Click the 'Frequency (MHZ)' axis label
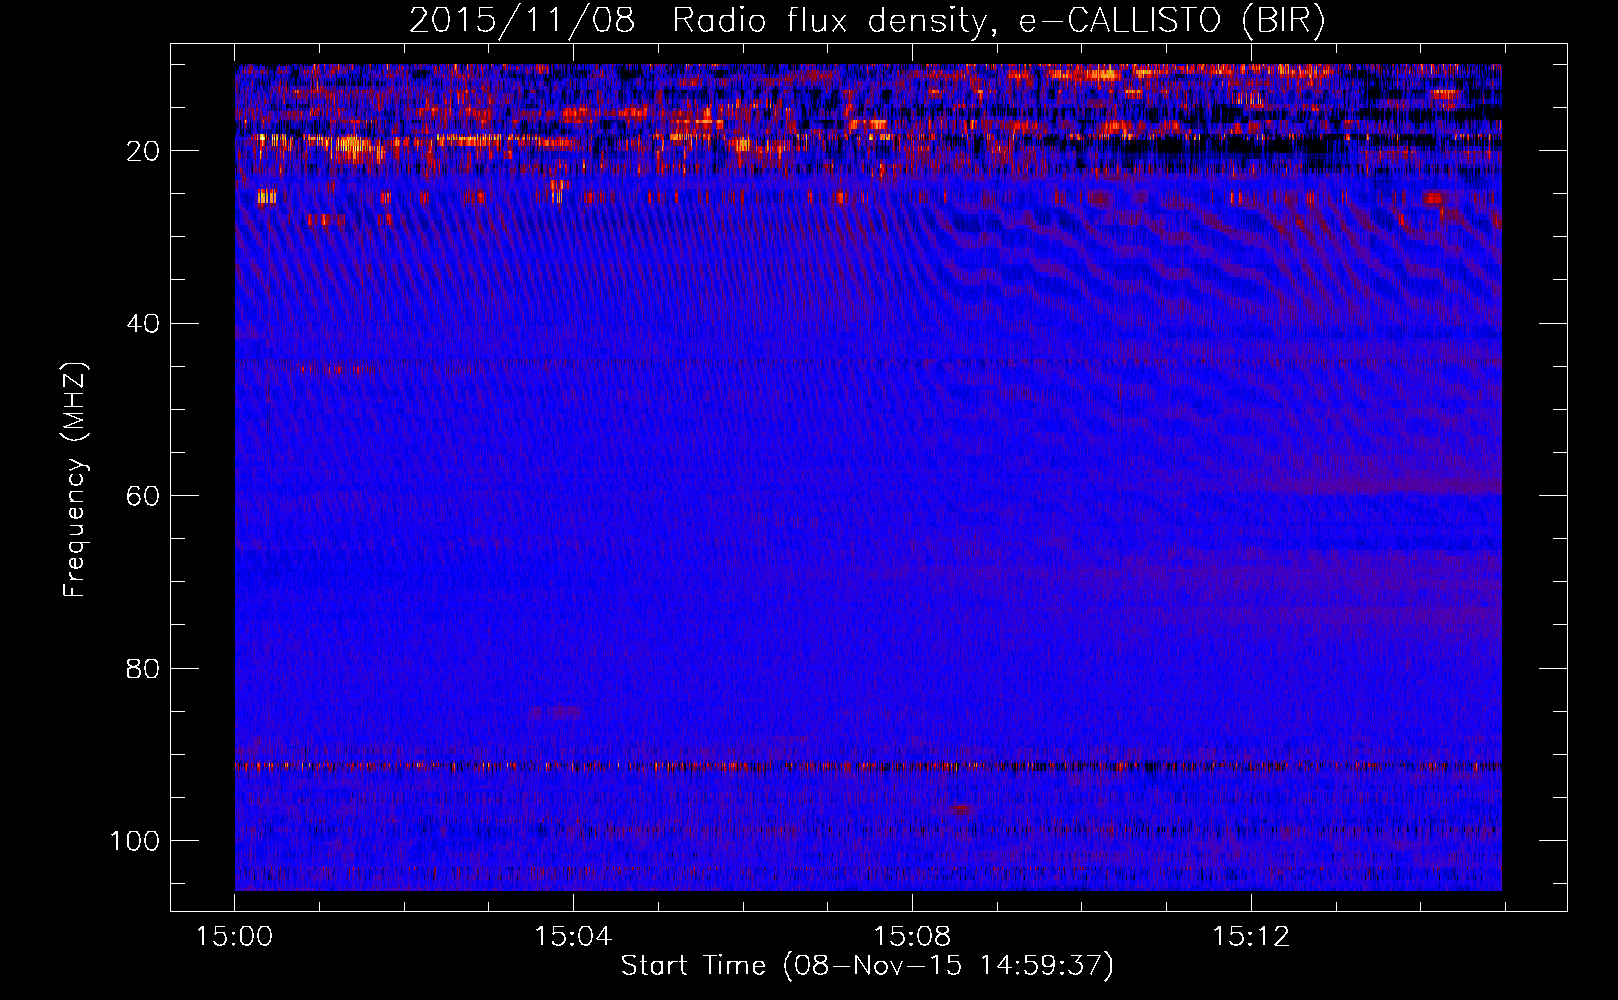 click(x=75, y=480)
